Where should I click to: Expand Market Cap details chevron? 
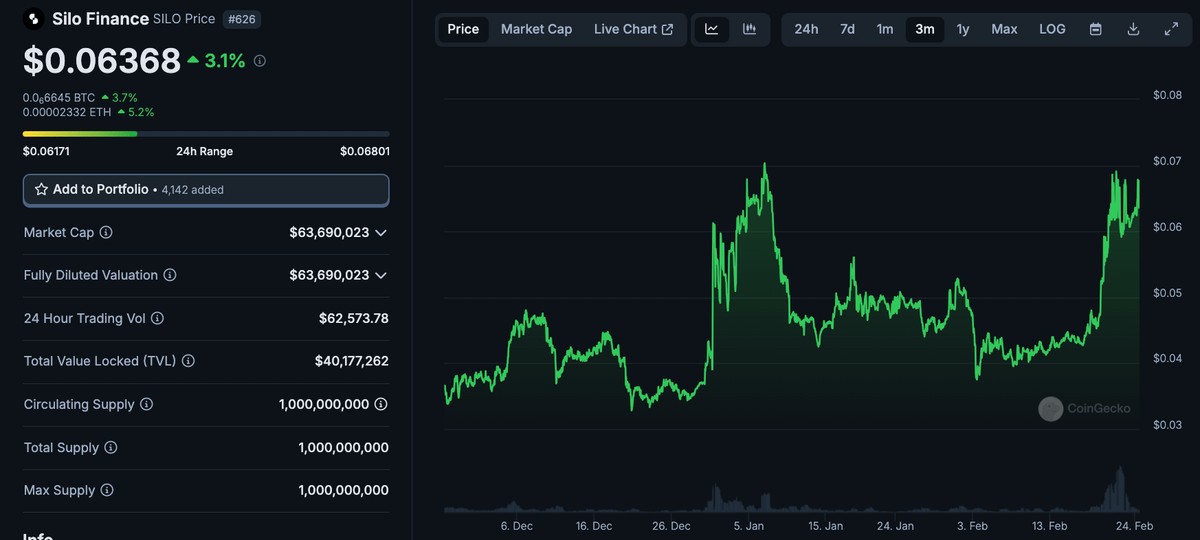point(381,232)
